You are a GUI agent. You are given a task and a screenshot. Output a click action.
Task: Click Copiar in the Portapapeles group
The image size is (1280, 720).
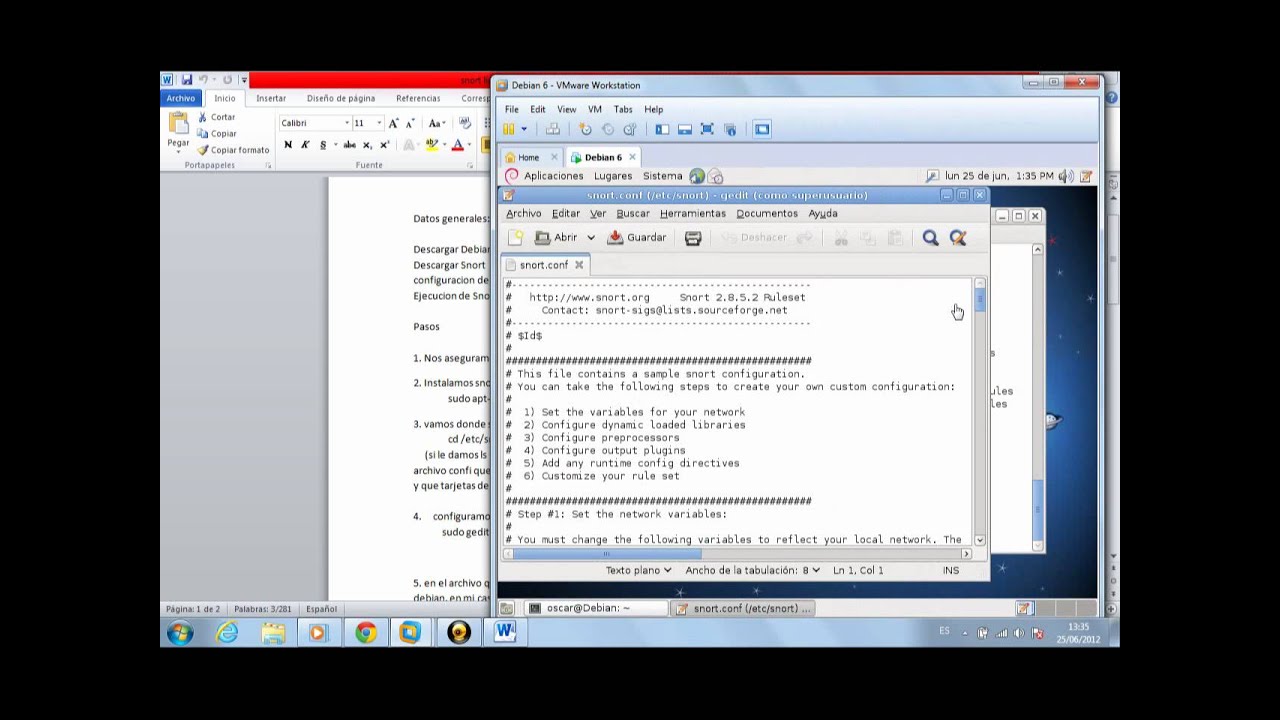tap(216, 133)
